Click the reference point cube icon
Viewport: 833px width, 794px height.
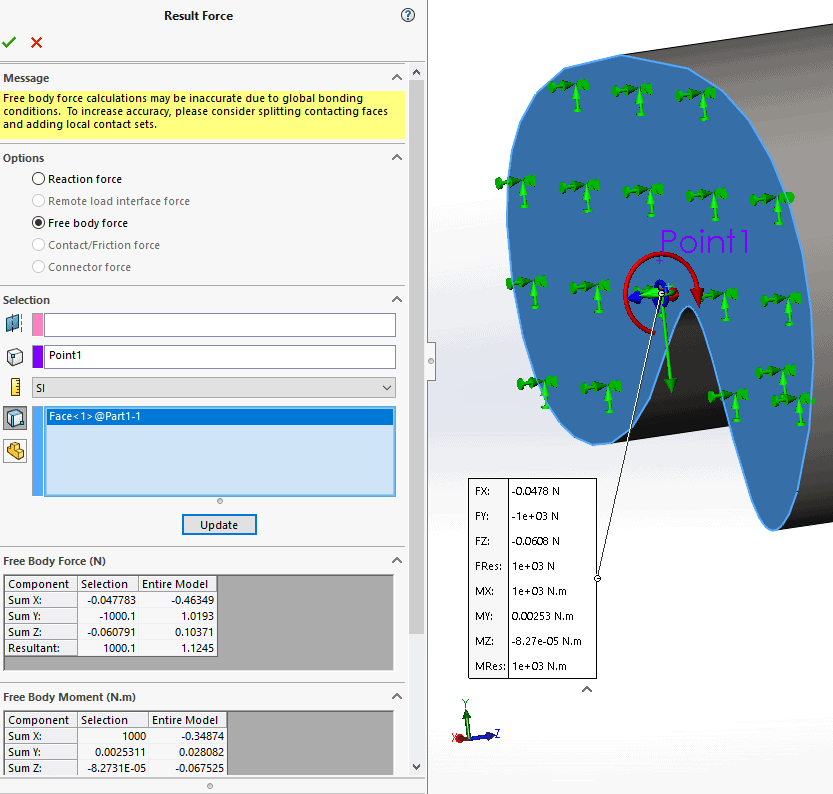pyautogui.click(x=14, y=357)
